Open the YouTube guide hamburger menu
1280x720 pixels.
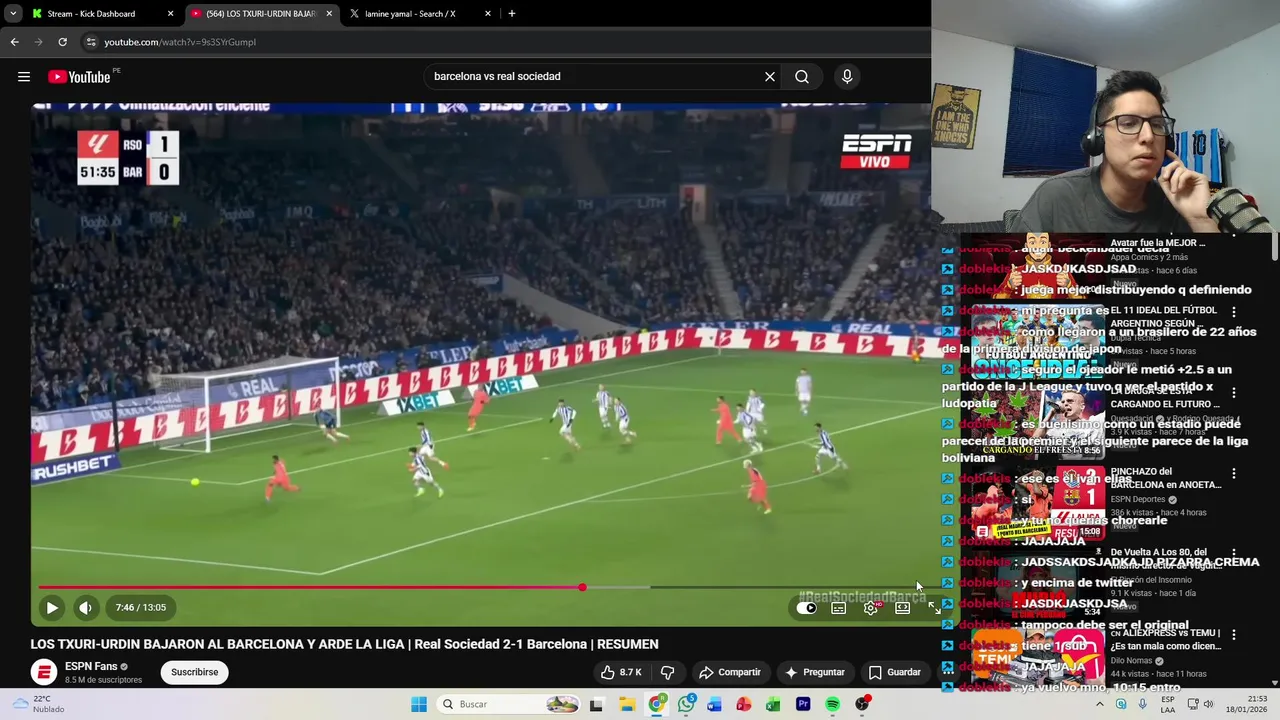coord(24,77)
